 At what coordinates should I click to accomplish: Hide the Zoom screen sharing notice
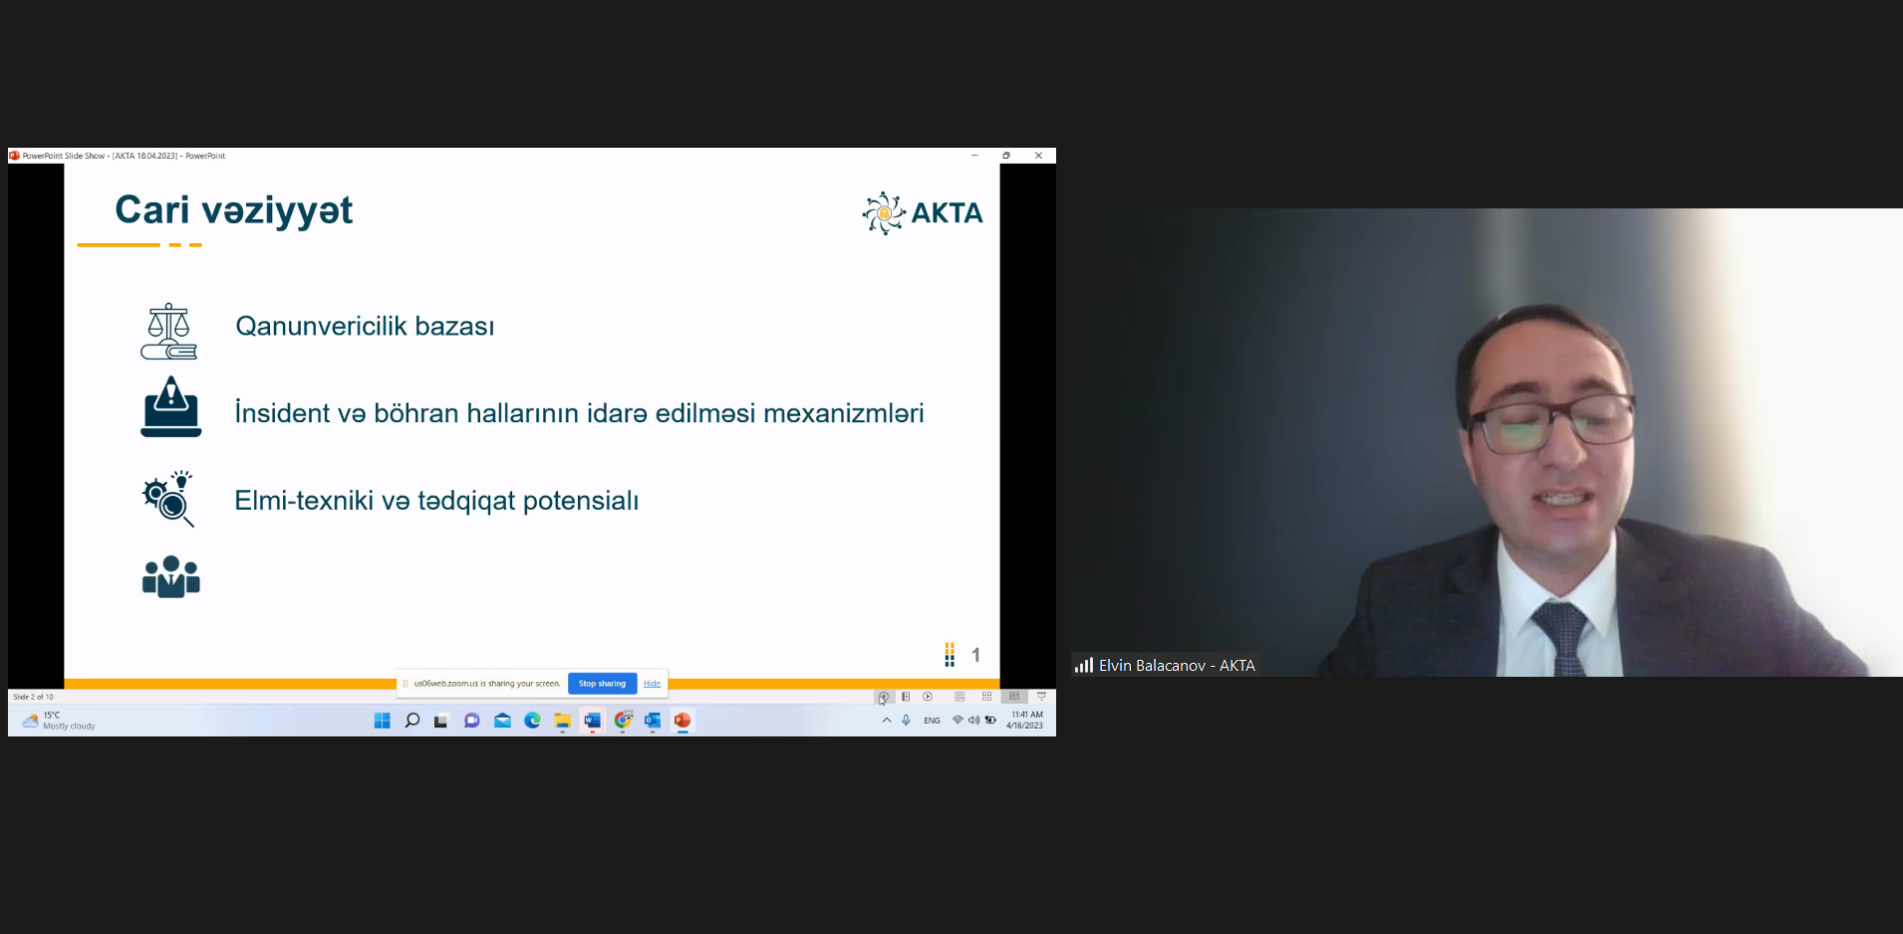(652, 684)
